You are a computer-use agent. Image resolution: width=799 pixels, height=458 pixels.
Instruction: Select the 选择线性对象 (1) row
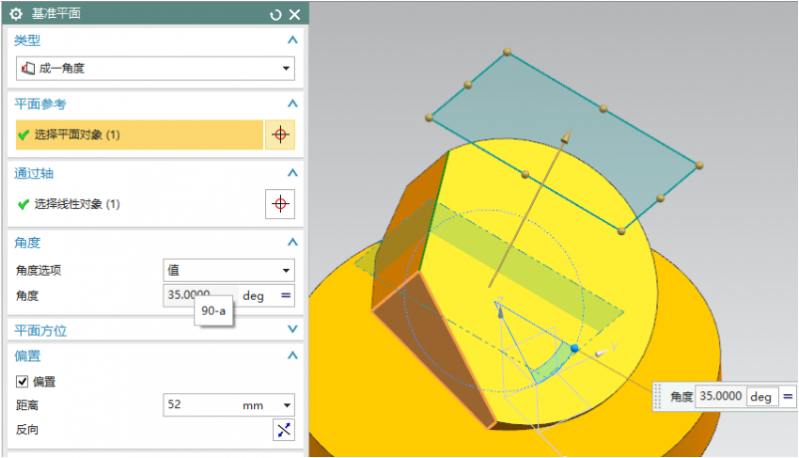[135, 204]
